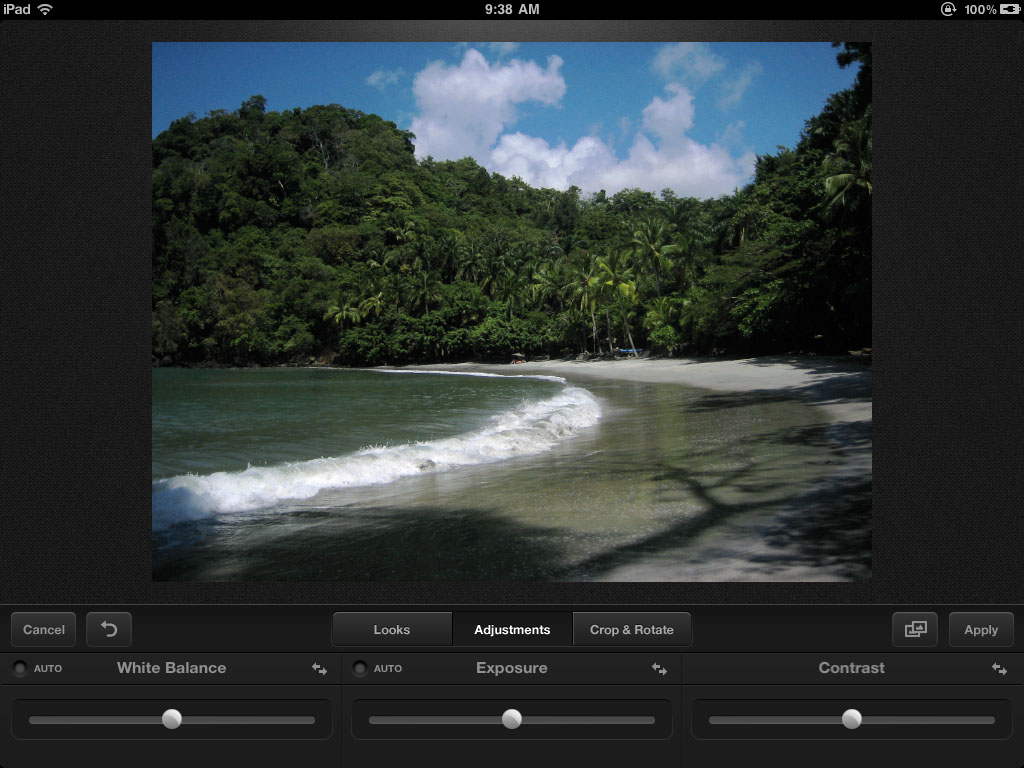Click the White Balance slider knob
1024x768 pixels.
pyautogui.click(x=172, y=719)
